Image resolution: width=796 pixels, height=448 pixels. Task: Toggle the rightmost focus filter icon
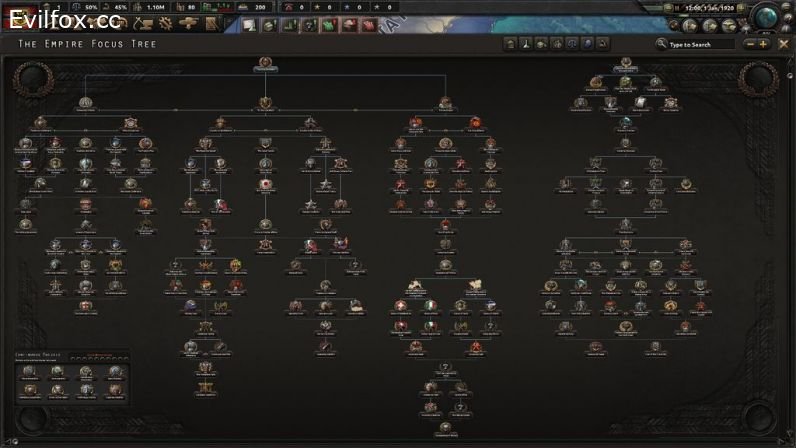[x=603, y=44]
